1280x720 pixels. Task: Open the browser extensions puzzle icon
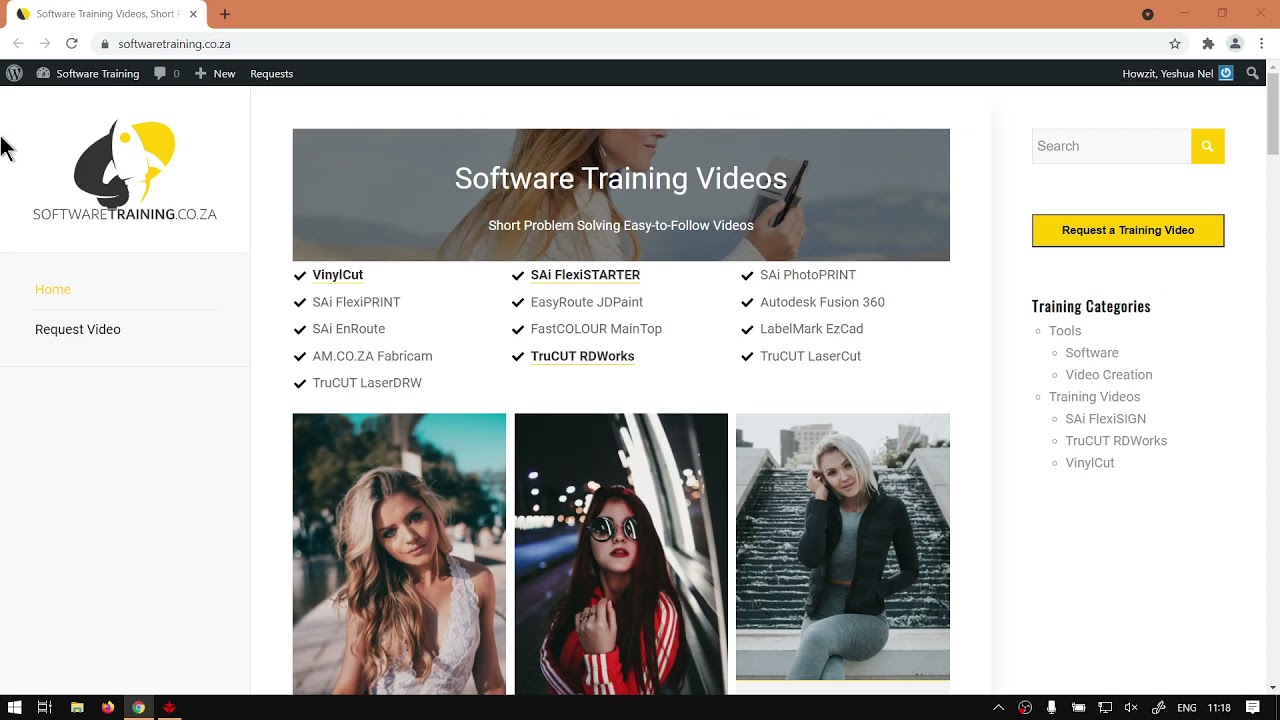[x=1208, y=44]
